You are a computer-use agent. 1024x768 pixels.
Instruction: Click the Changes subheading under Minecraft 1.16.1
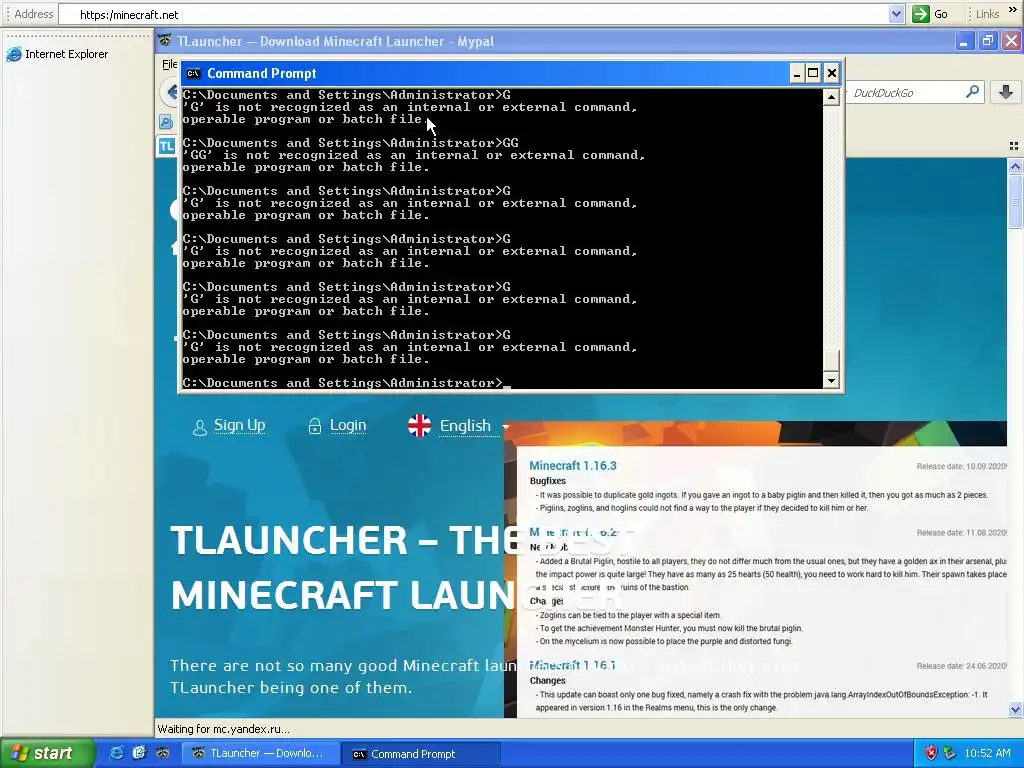pyautogui.click(x=547, y=680)
